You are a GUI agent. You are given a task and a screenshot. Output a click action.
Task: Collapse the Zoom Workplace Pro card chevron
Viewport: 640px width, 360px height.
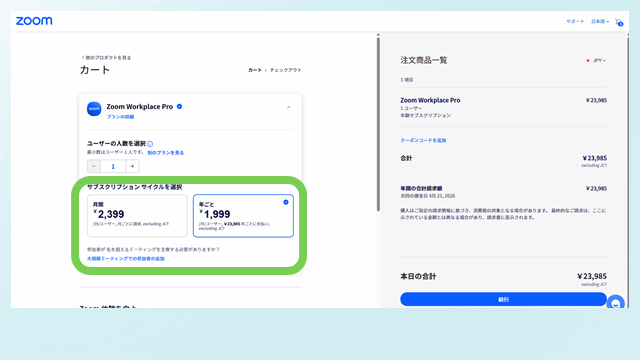[289, 107]
